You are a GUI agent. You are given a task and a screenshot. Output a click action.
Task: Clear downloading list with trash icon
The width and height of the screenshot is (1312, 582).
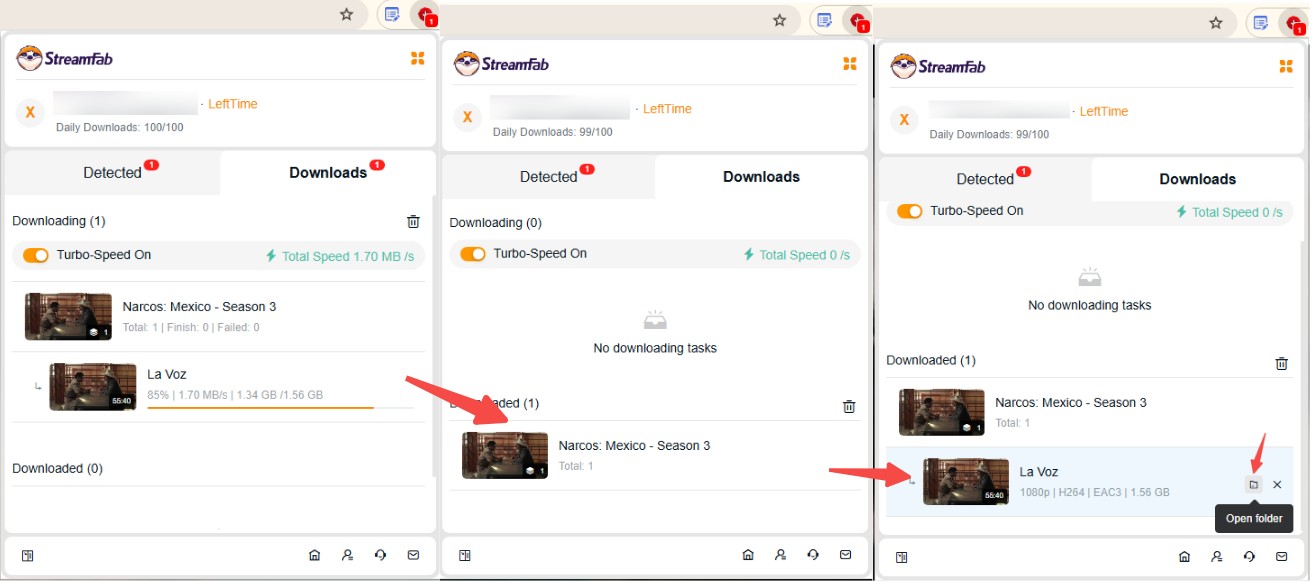tap(413, 221)
